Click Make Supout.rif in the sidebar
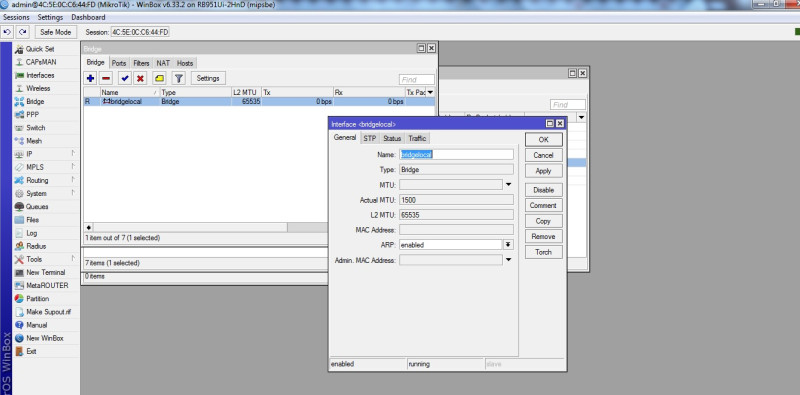Image resolution: width=800 pixels, height=395 pixels. pyautogui.click(x=48, y=312)
